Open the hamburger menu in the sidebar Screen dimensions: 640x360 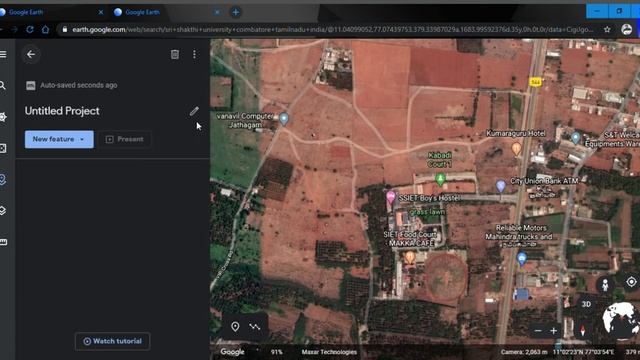point(3,54)
